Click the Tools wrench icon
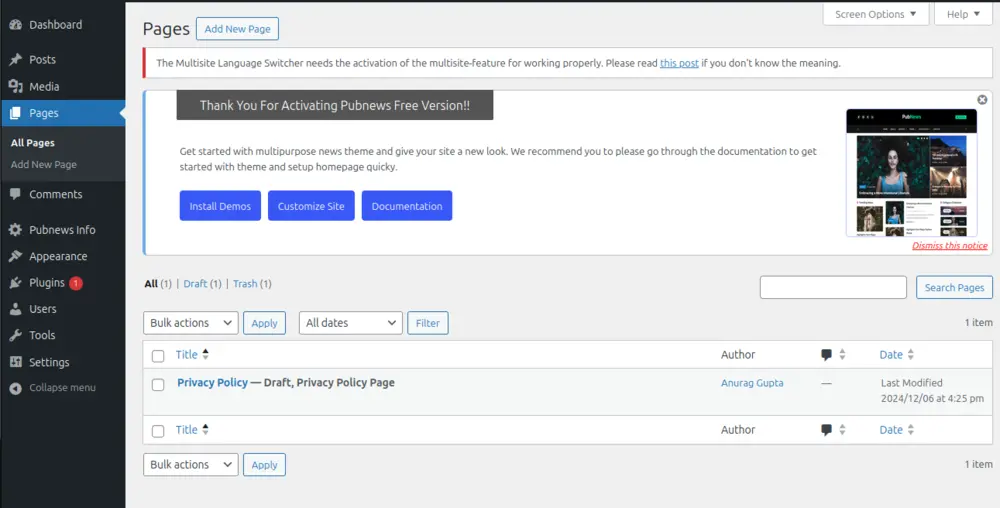The width and height of the screenshot is (1000, 508). 15,335
